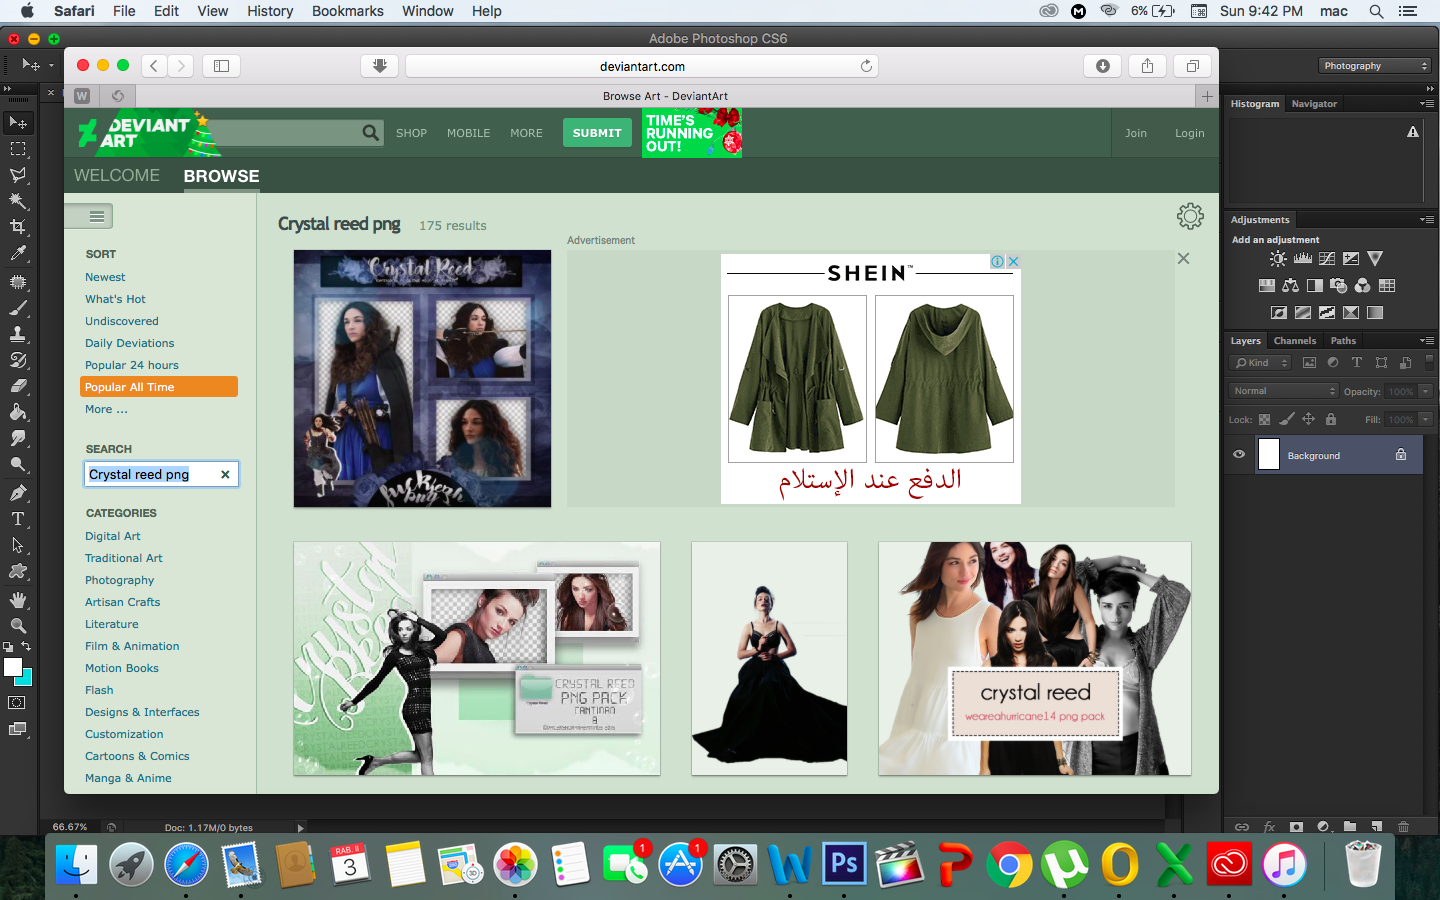Select the Clone Stamp tool
Image resolution: width=1440 pixels, height=900 pixels.
[x=18, y=334]
